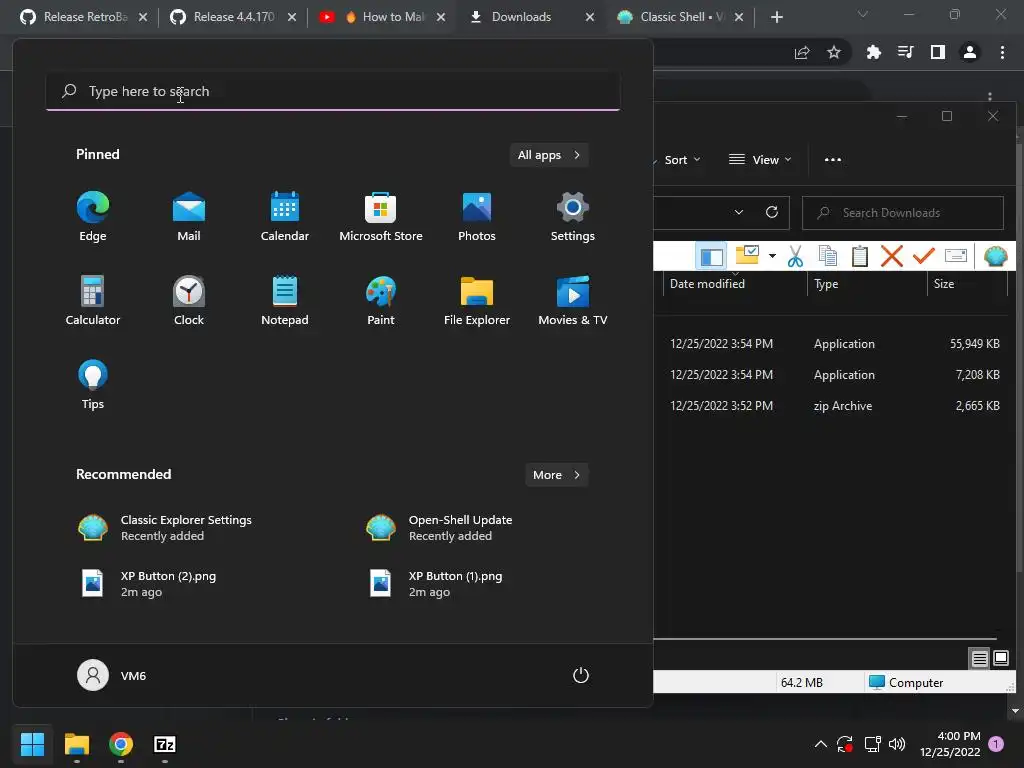Click the red X delete icon

891,256
